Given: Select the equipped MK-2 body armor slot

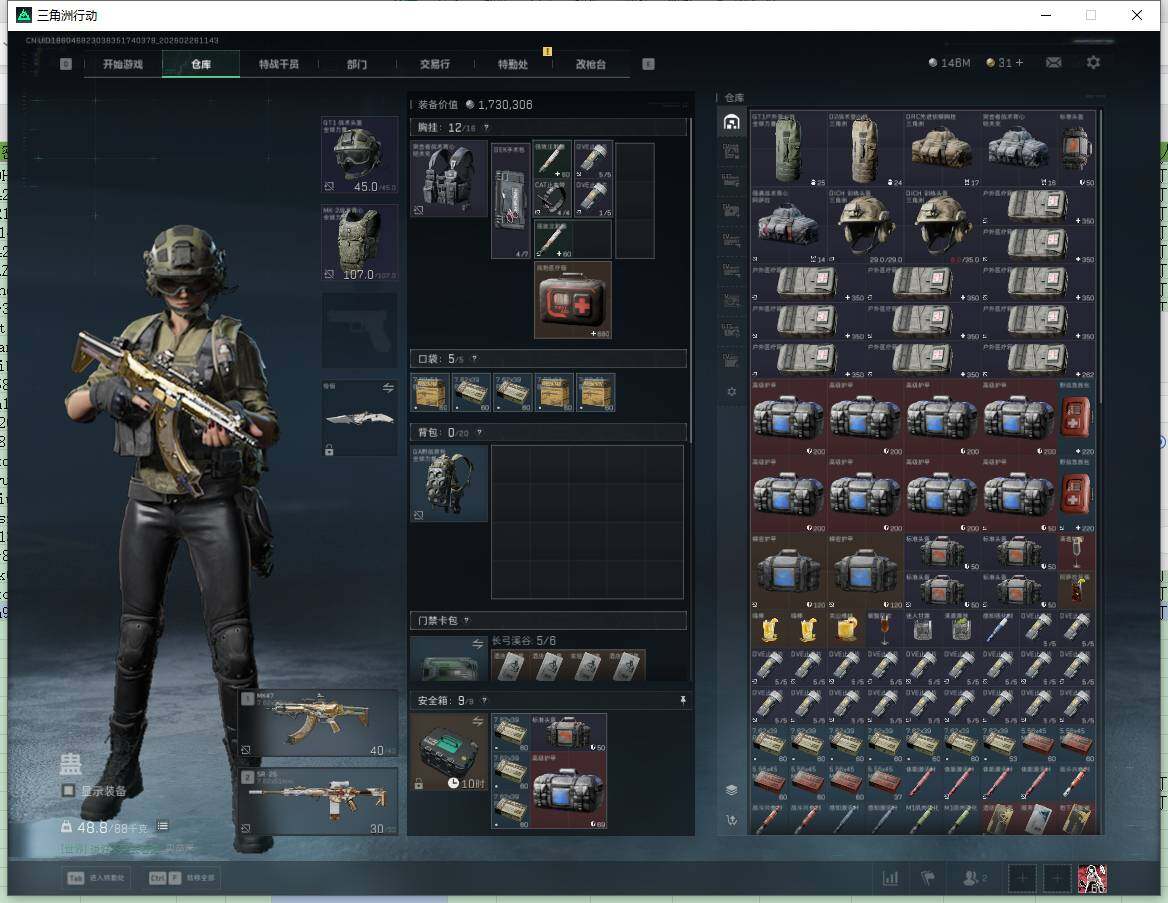Looking at the screenshot, I should tap(359, 243).
